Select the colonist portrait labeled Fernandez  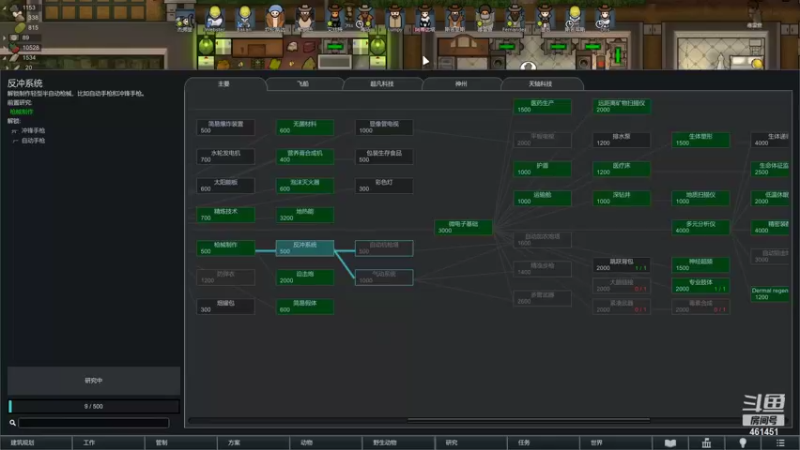514,18
